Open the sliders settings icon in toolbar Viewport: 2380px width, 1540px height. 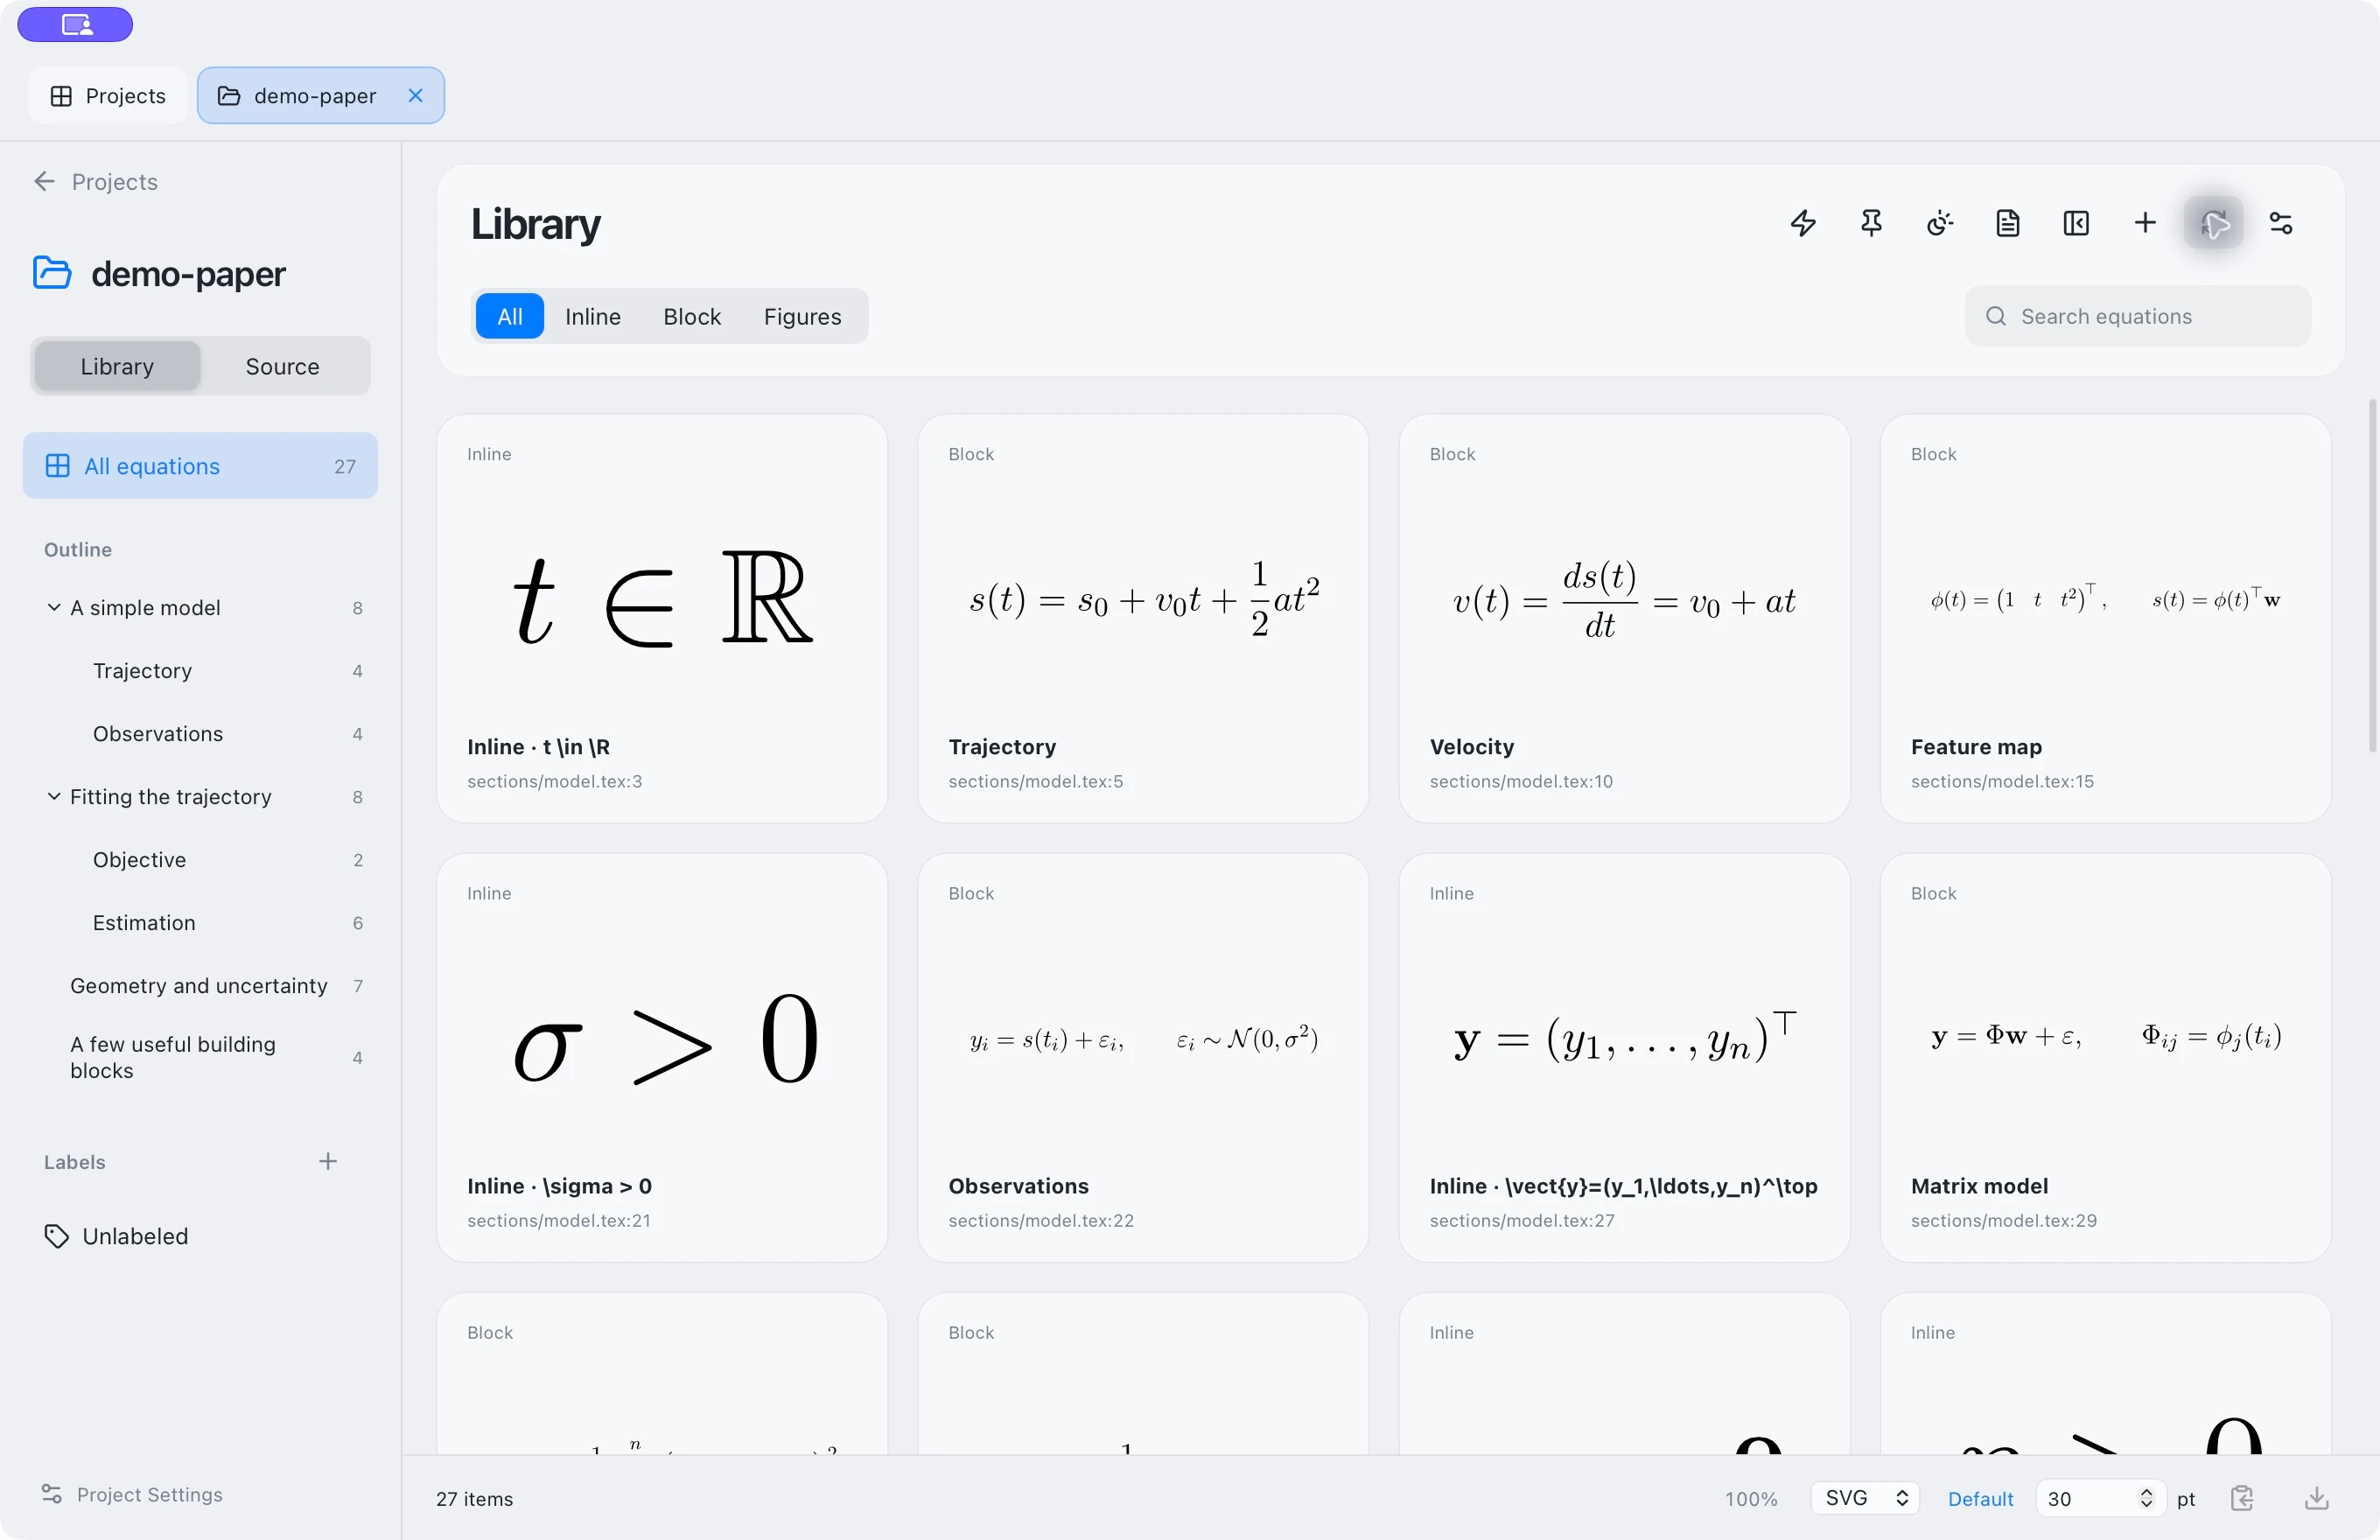click(2281, 223)
